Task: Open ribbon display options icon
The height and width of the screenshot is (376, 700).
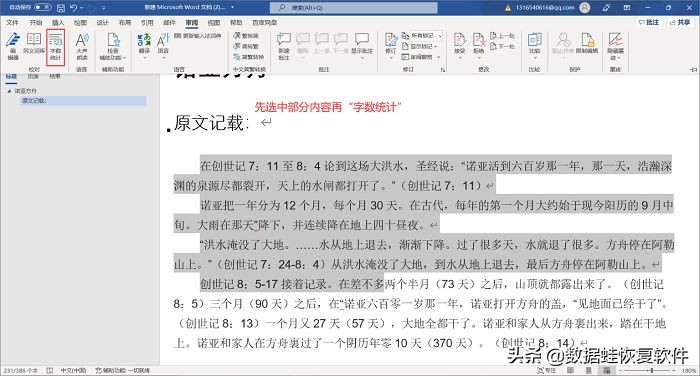Action: 627,8
